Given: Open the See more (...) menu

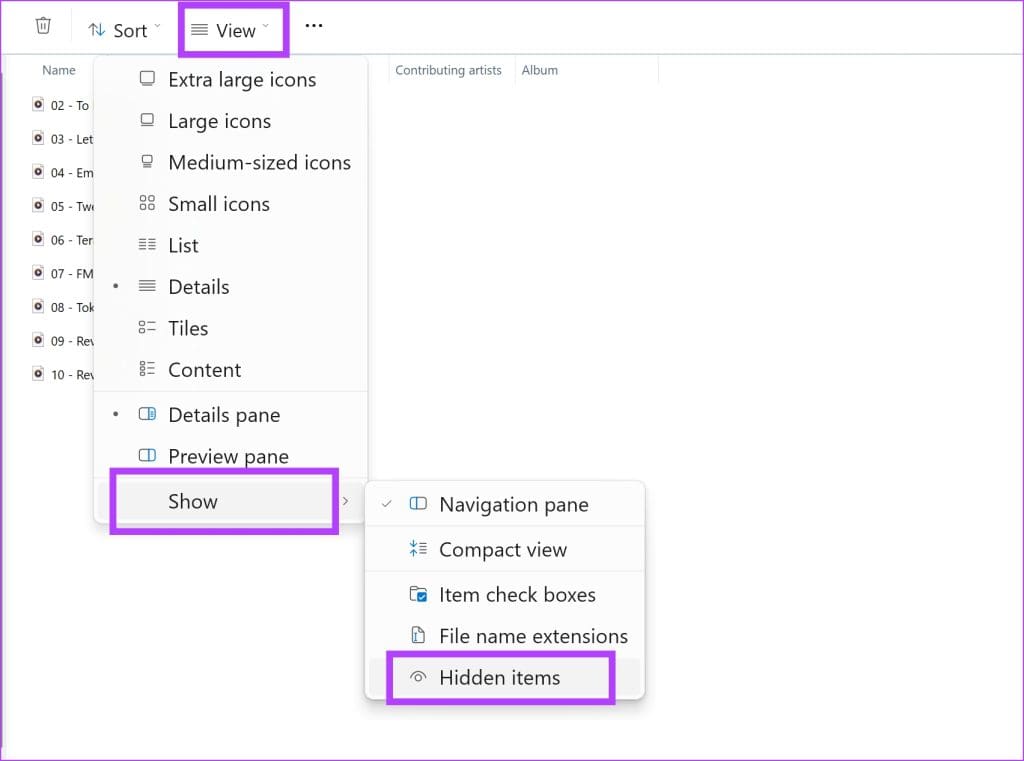Looking at the screenshot, I should click(x=313, y=25).
